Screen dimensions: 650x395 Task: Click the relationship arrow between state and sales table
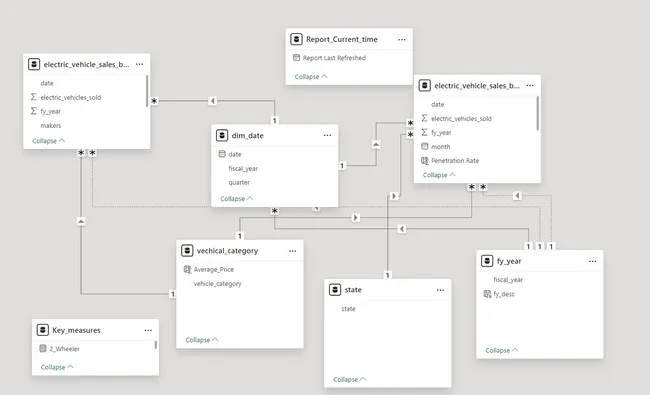click(x=394, y=196)
